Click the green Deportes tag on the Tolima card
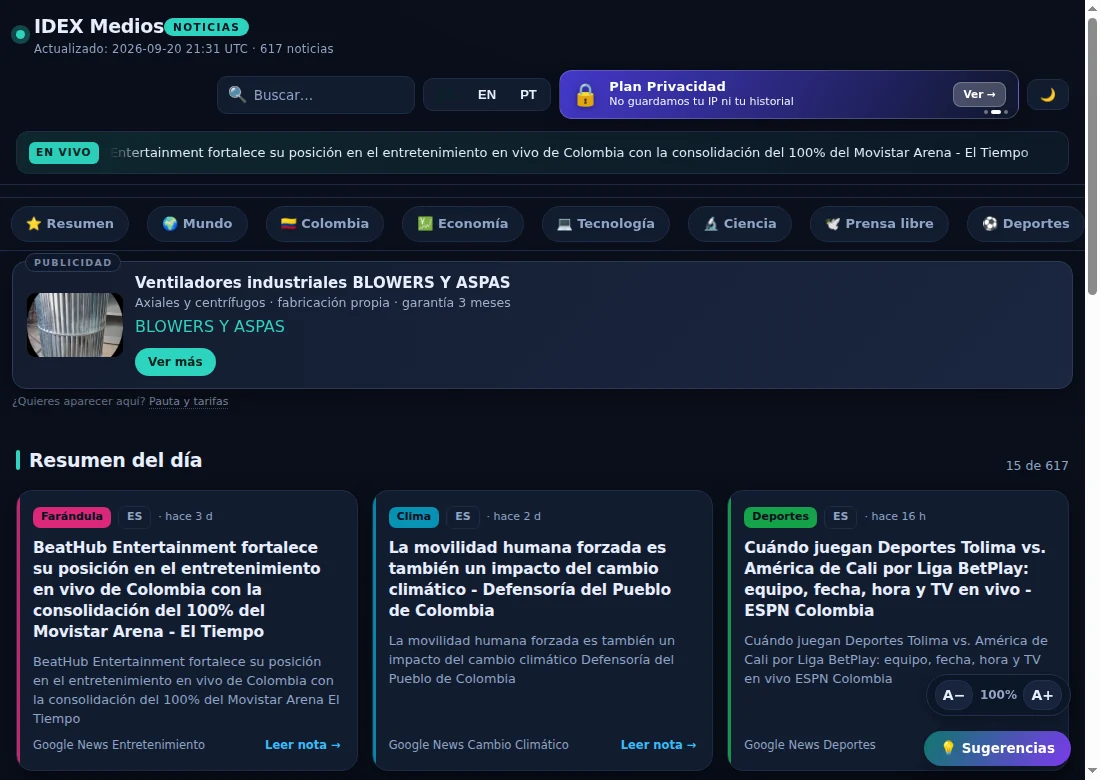This screenshot has height=780, width=1100. pos(780,516)
